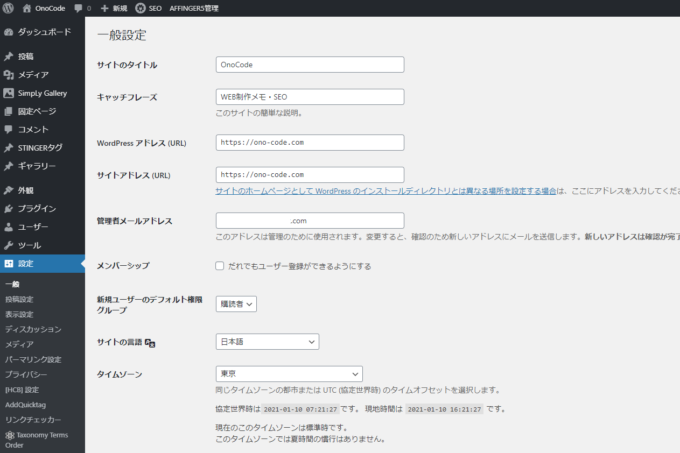Image resolution: width=680 pixels, height=453 pixels.
Task: Select the パーマリンク設定 submenu item
Action: [33, 359]
